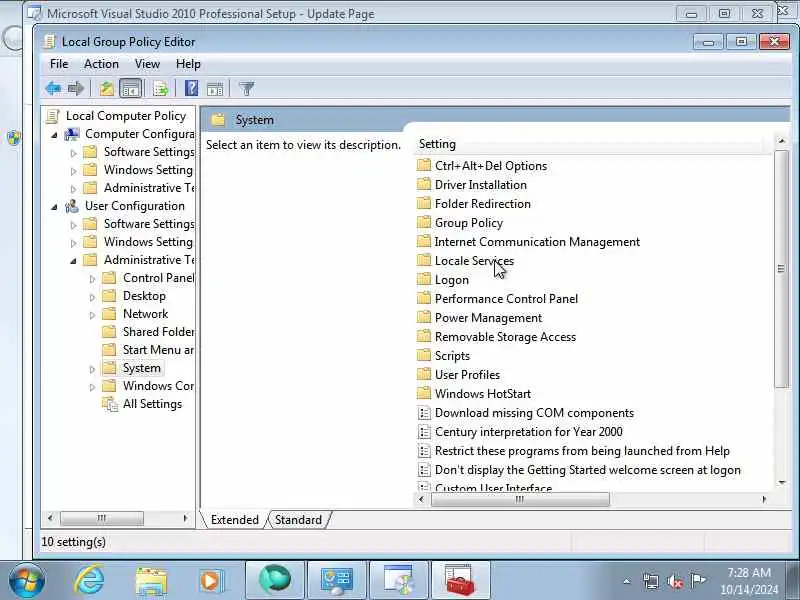The height and width of the screenshot is (600, 800).
Task: Click the Export List toolbar icon
Action: [x=160, y=89]
